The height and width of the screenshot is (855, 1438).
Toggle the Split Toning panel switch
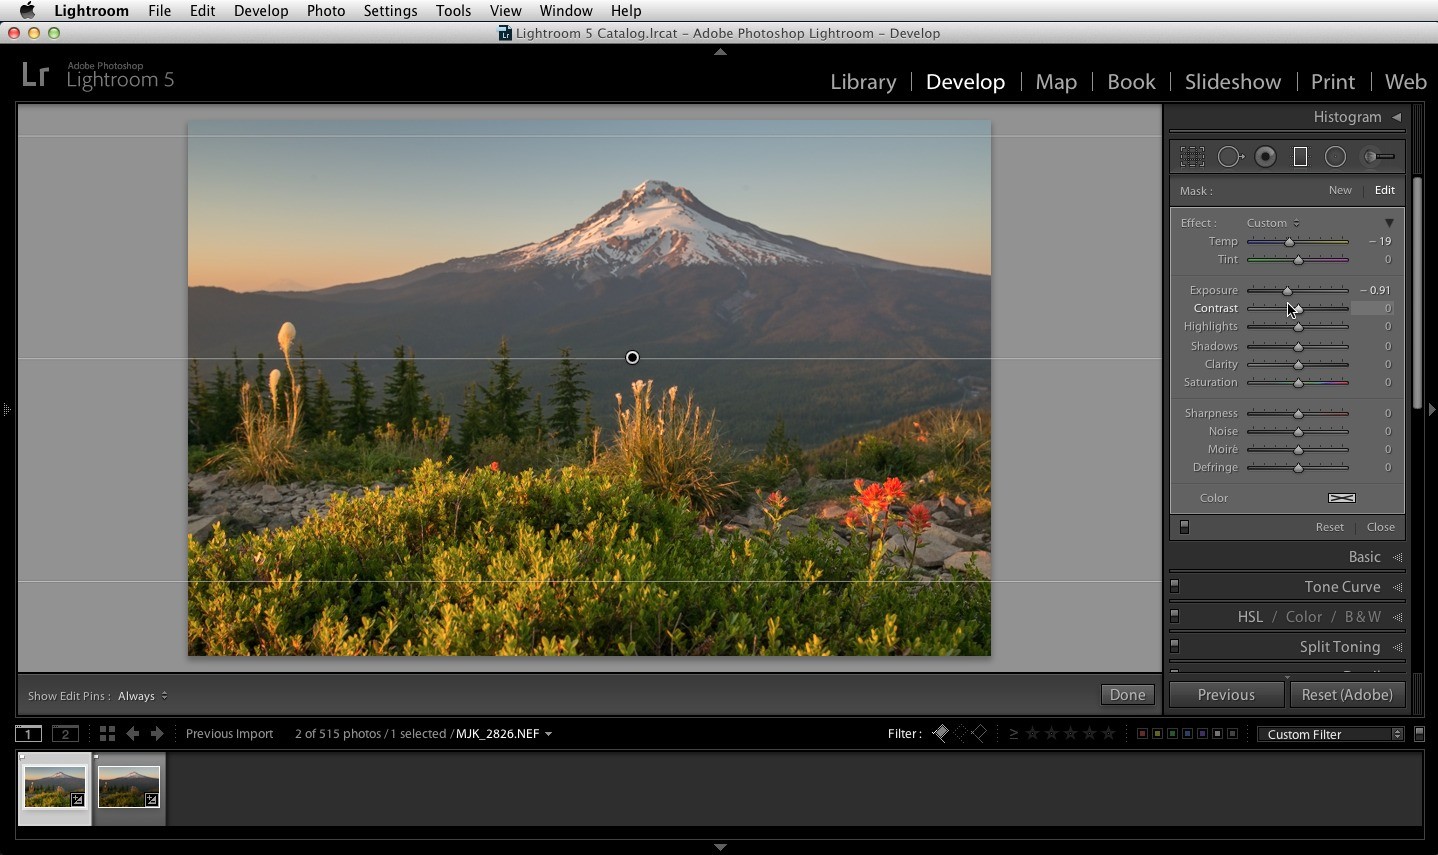[x=1175, y=647]
